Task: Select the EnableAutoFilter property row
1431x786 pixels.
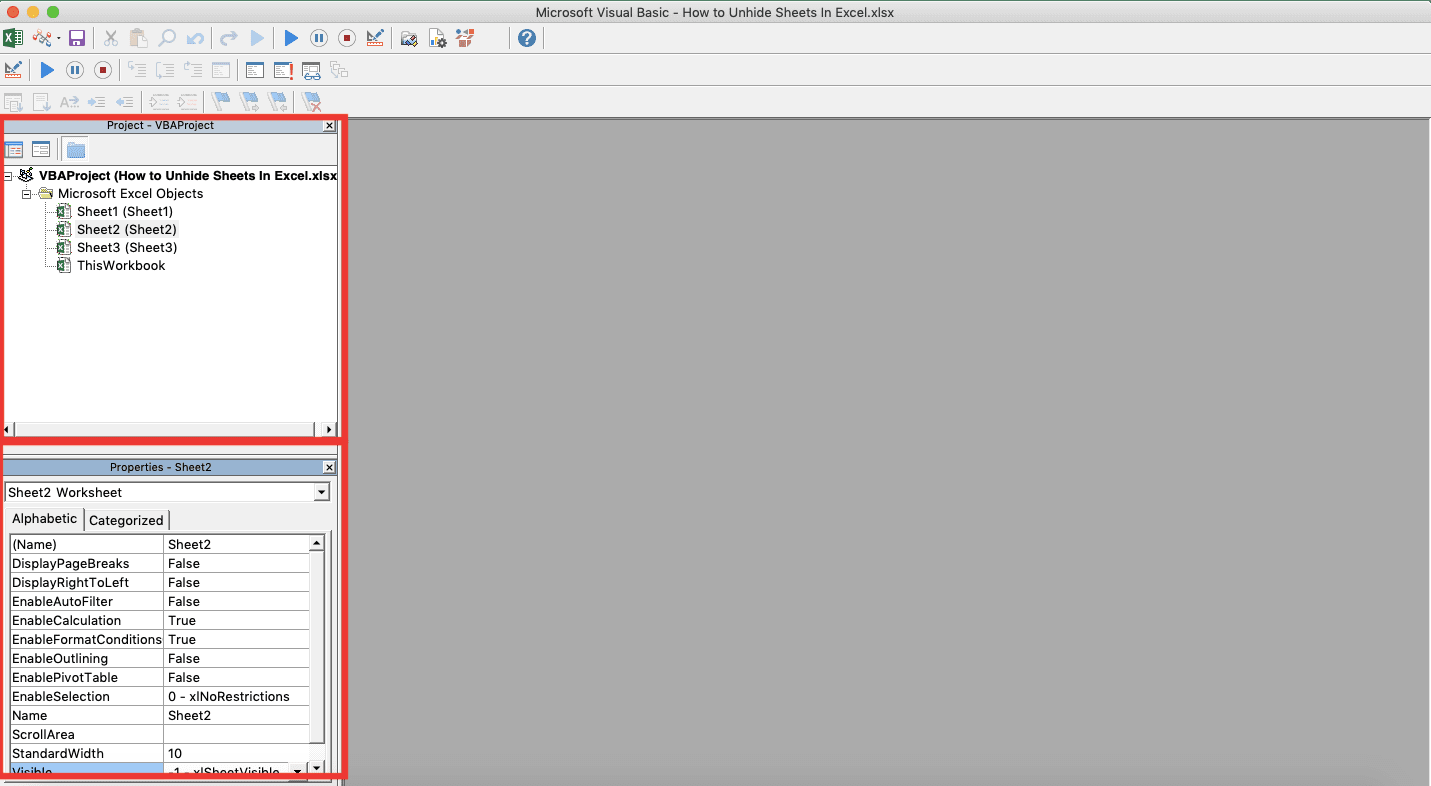Action: click(x=160, y=601)
